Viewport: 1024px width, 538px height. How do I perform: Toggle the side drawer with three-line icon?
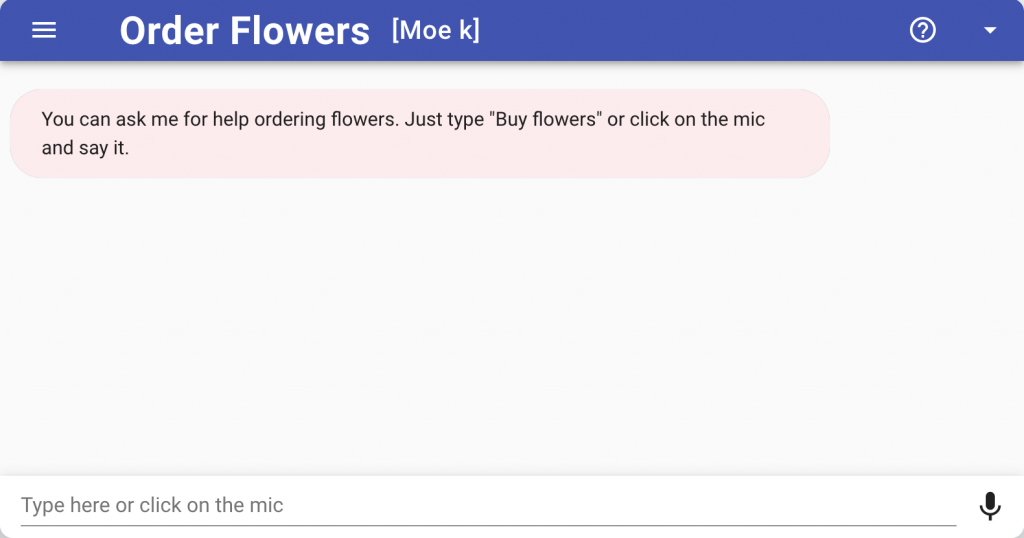[x=44, y=30]
